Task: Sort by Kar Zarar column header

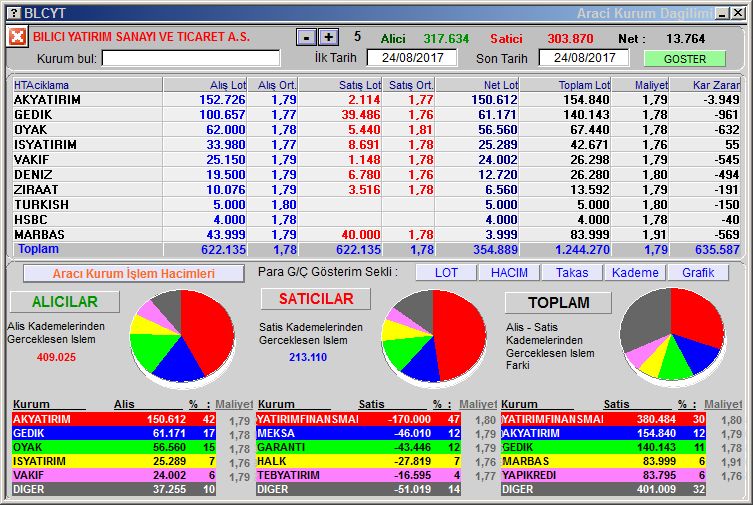Action: [x=705, y=85]
